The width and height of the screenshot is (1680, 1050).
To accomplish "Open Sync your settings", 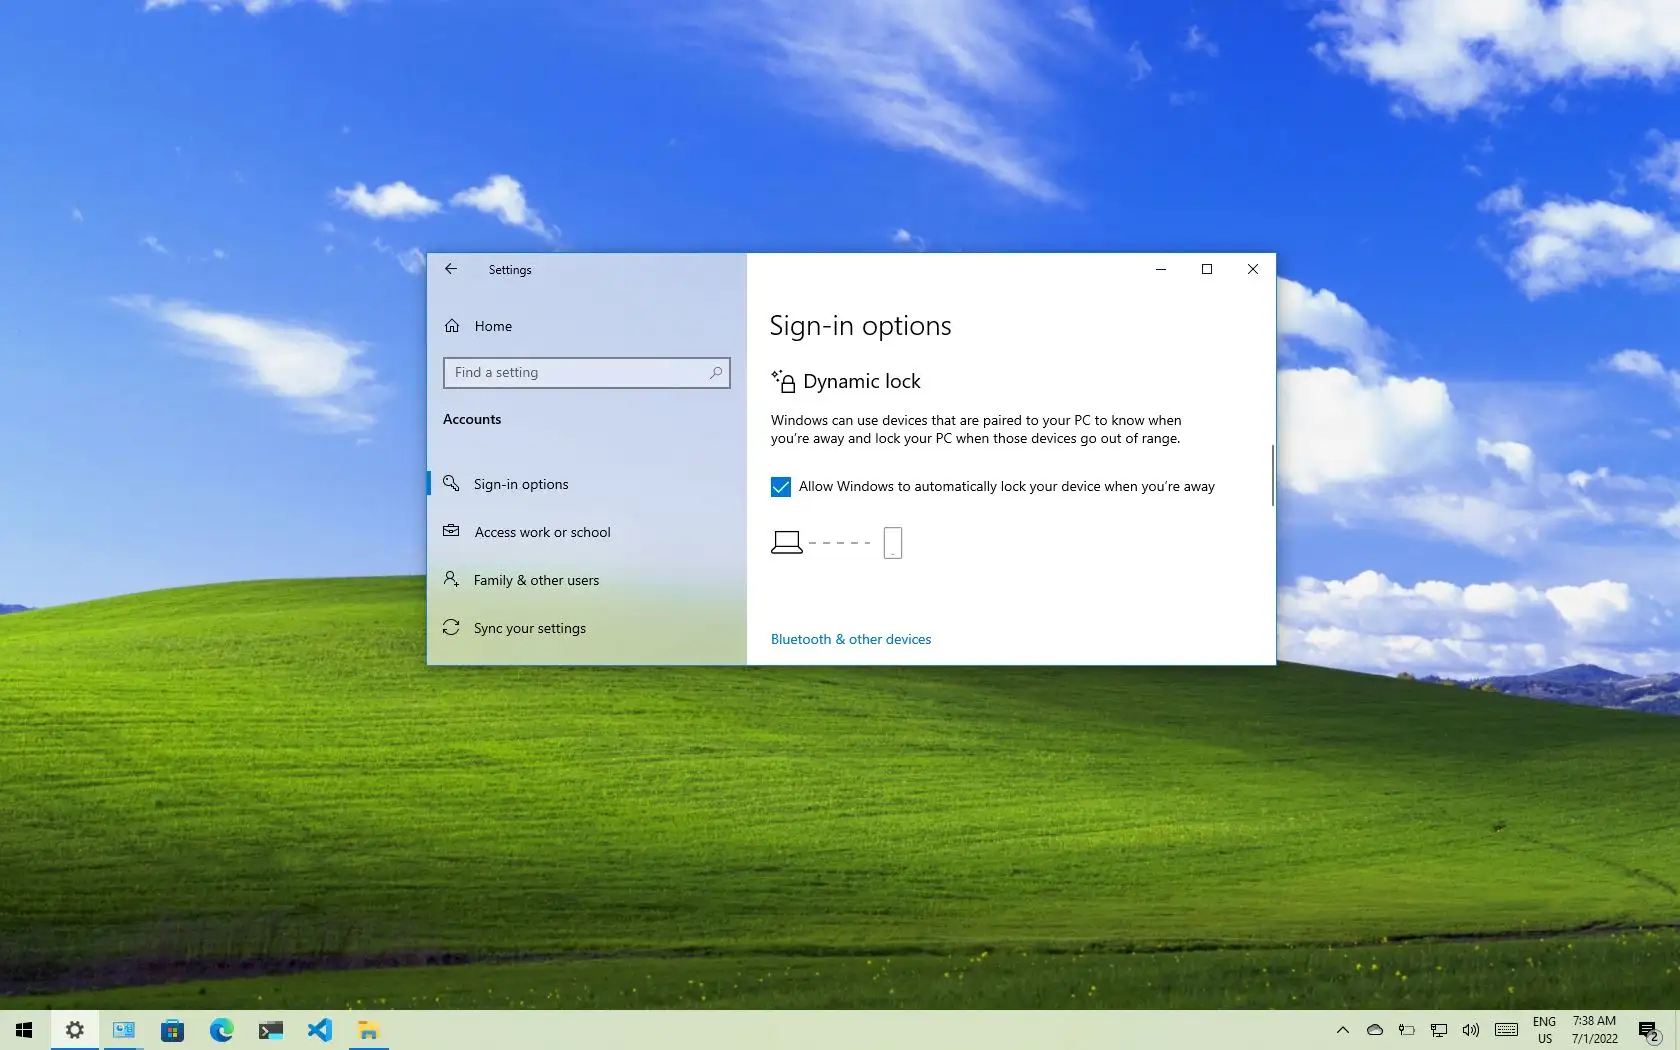I will click(x=586, y=628).
